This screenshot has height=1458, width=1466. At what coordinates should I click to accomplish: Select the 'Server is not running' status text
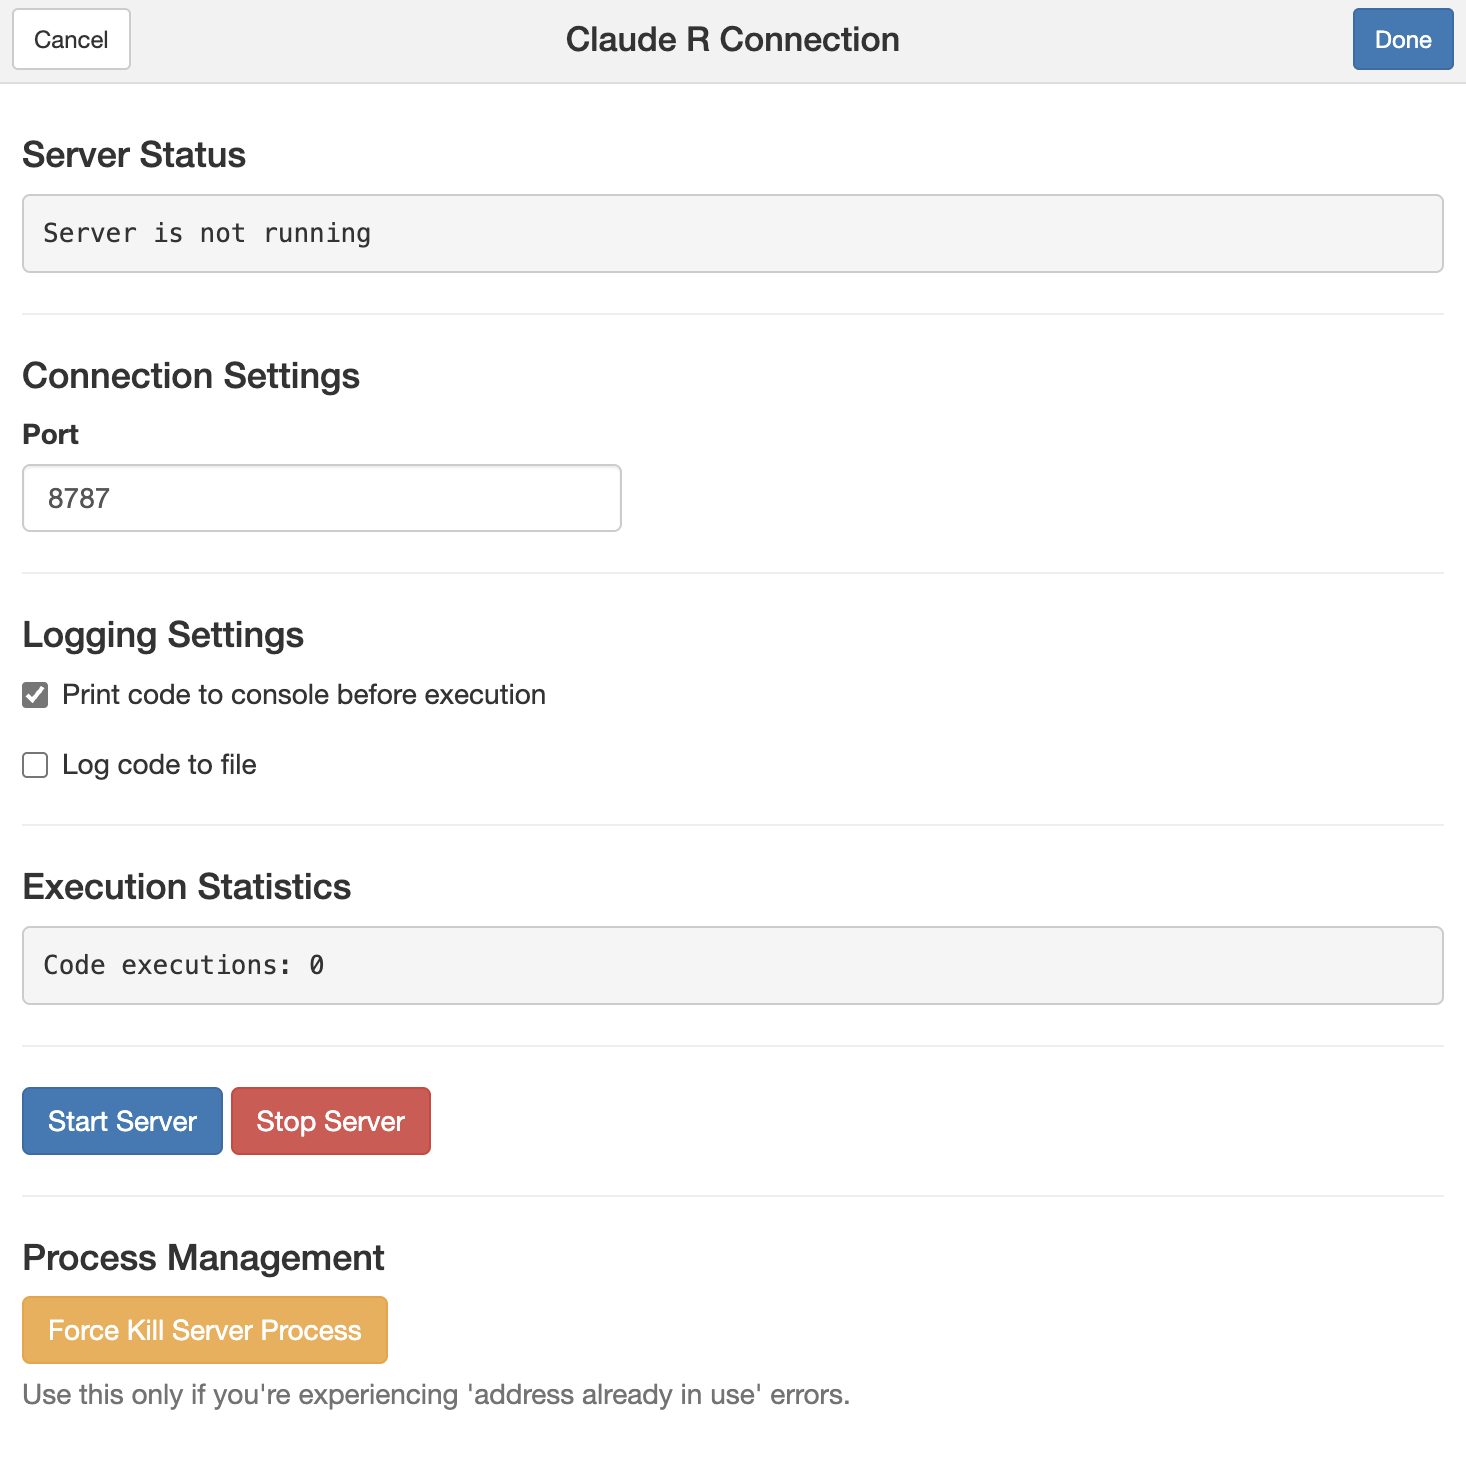point(207,233)
